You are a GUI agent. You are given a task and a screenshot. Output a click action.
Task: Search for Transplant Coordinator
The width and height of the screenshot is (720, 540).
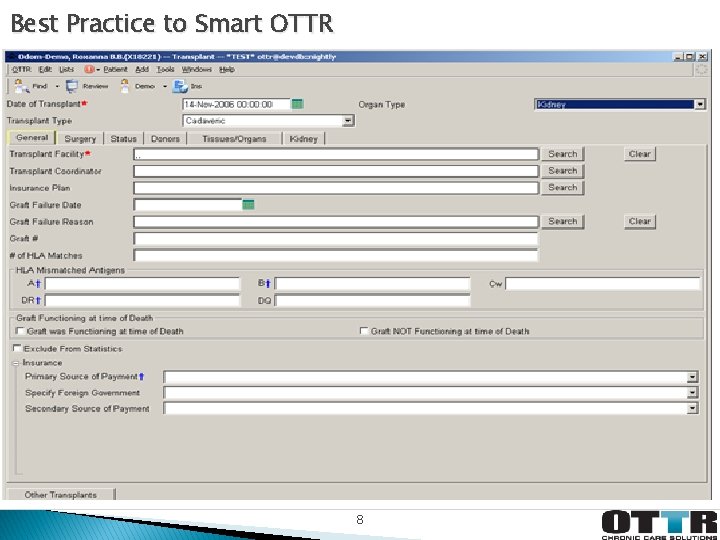click(562, 171)
